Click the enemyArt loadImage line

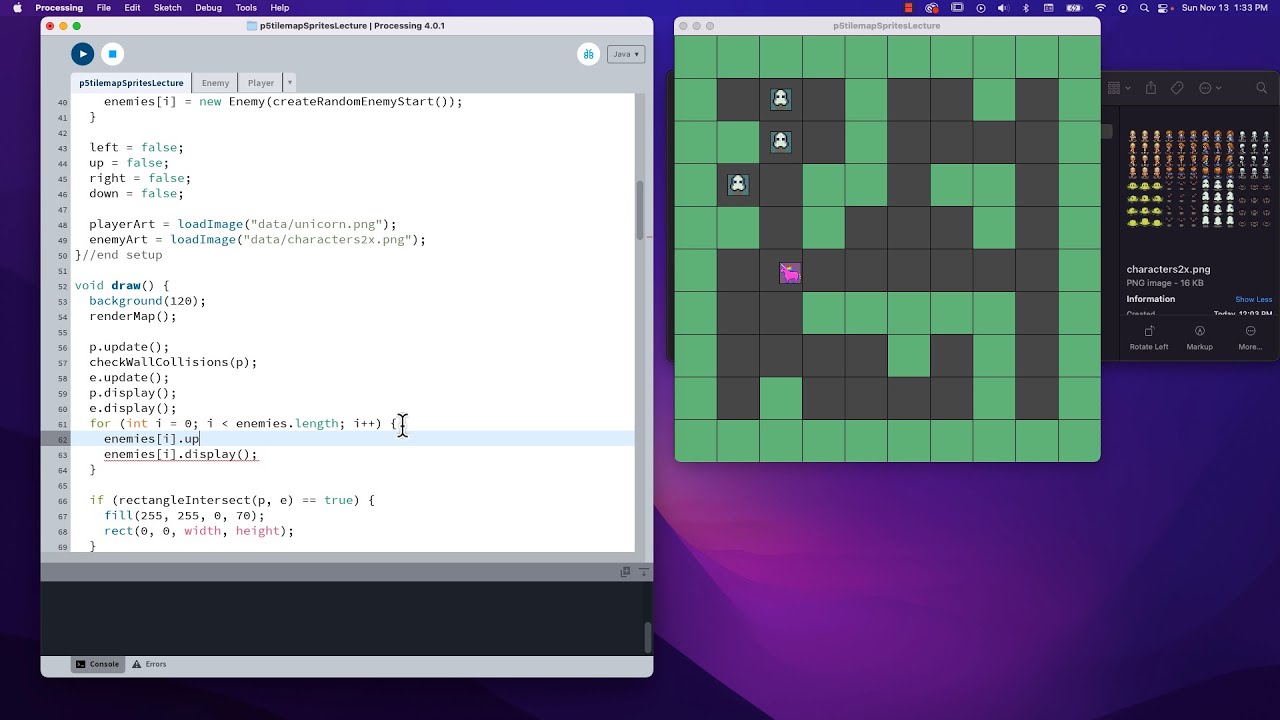point(257,239)
